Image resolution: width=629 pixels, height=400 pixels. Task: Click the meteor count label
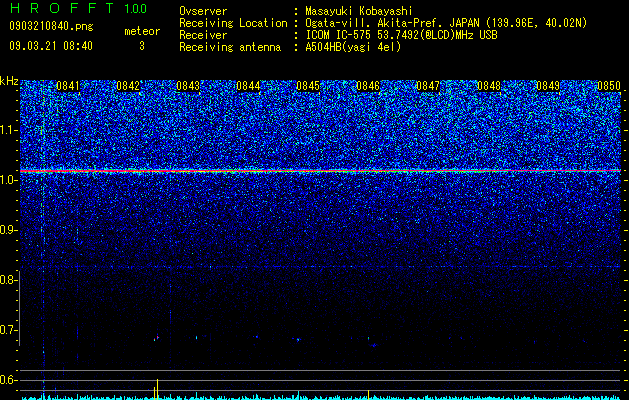point(142,31)
